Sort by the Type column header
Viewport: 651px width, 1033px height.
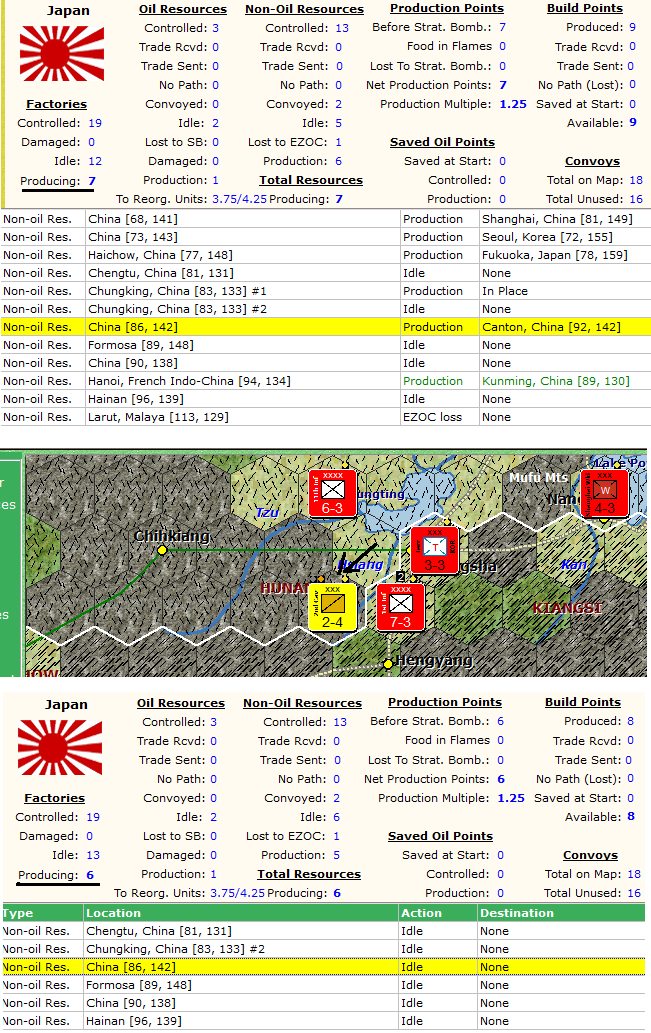coord(43,913)
